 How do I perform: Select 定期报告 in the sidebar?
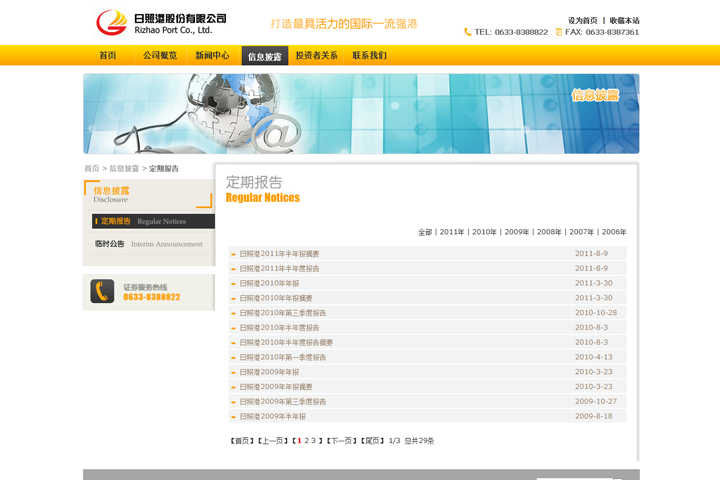(x=116, y=221)
